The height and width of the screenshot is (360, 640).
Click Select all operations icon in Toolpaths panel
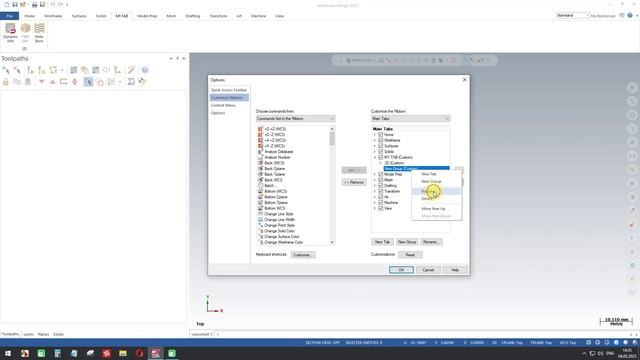[x=6, y=70]
